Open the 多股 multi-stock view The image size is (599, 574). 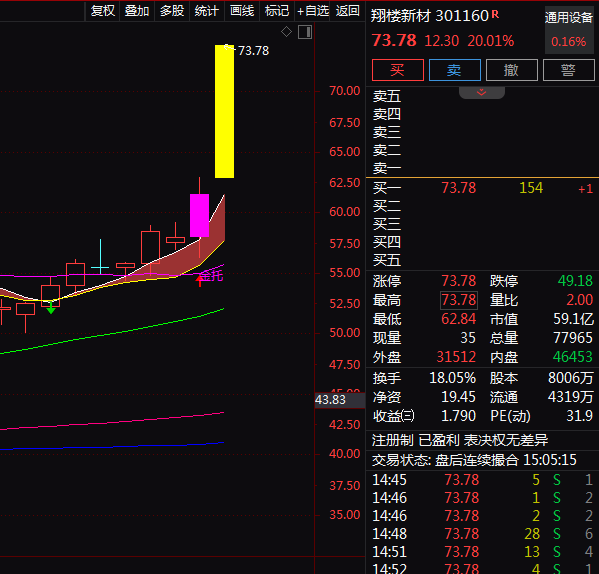pos(172,10)
